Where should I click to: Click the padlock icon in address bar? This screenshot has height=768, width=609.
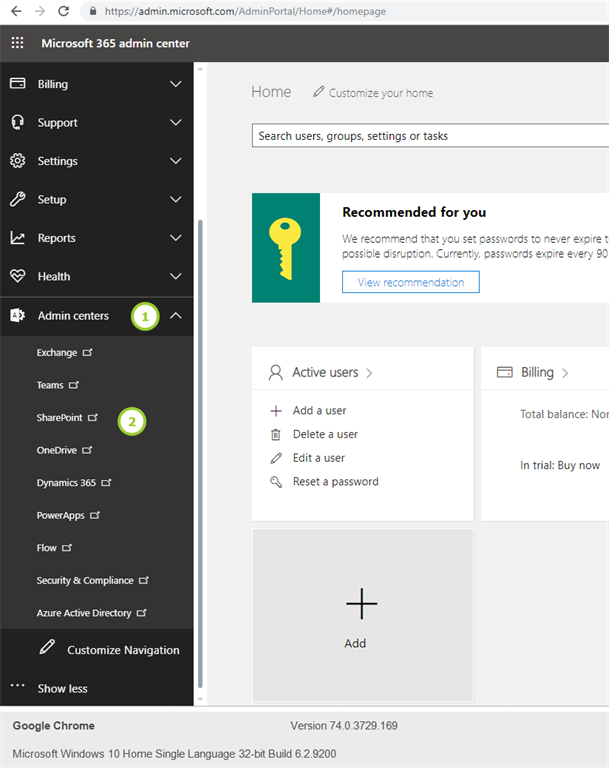92,11
